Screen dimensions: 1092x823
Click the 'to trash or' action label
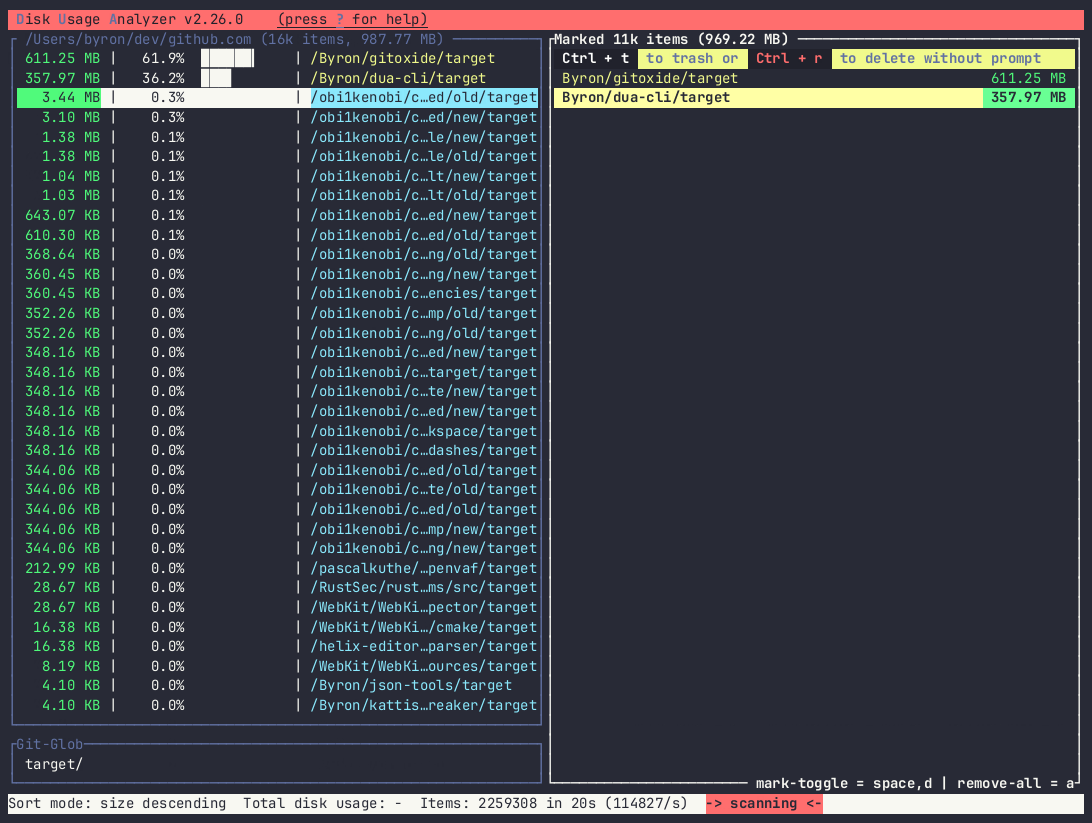pyautogui.click(x=691, y=58)
